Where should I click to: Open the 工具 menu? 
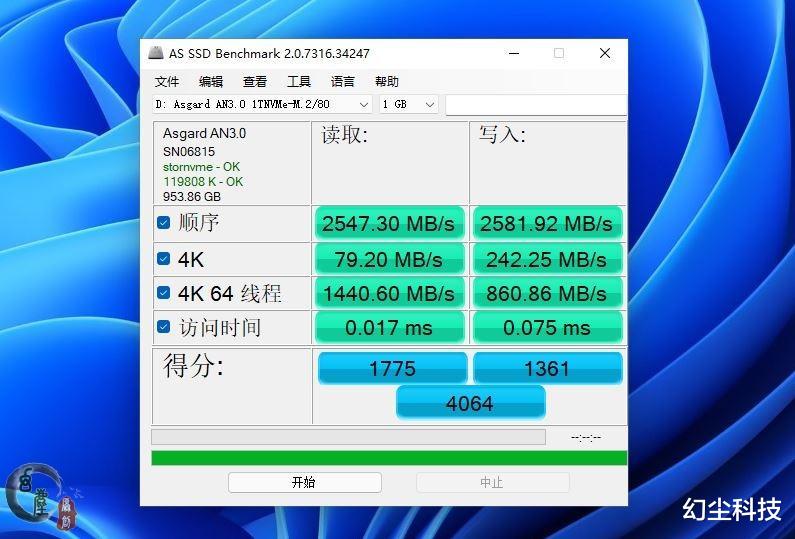tap(299, 82)
